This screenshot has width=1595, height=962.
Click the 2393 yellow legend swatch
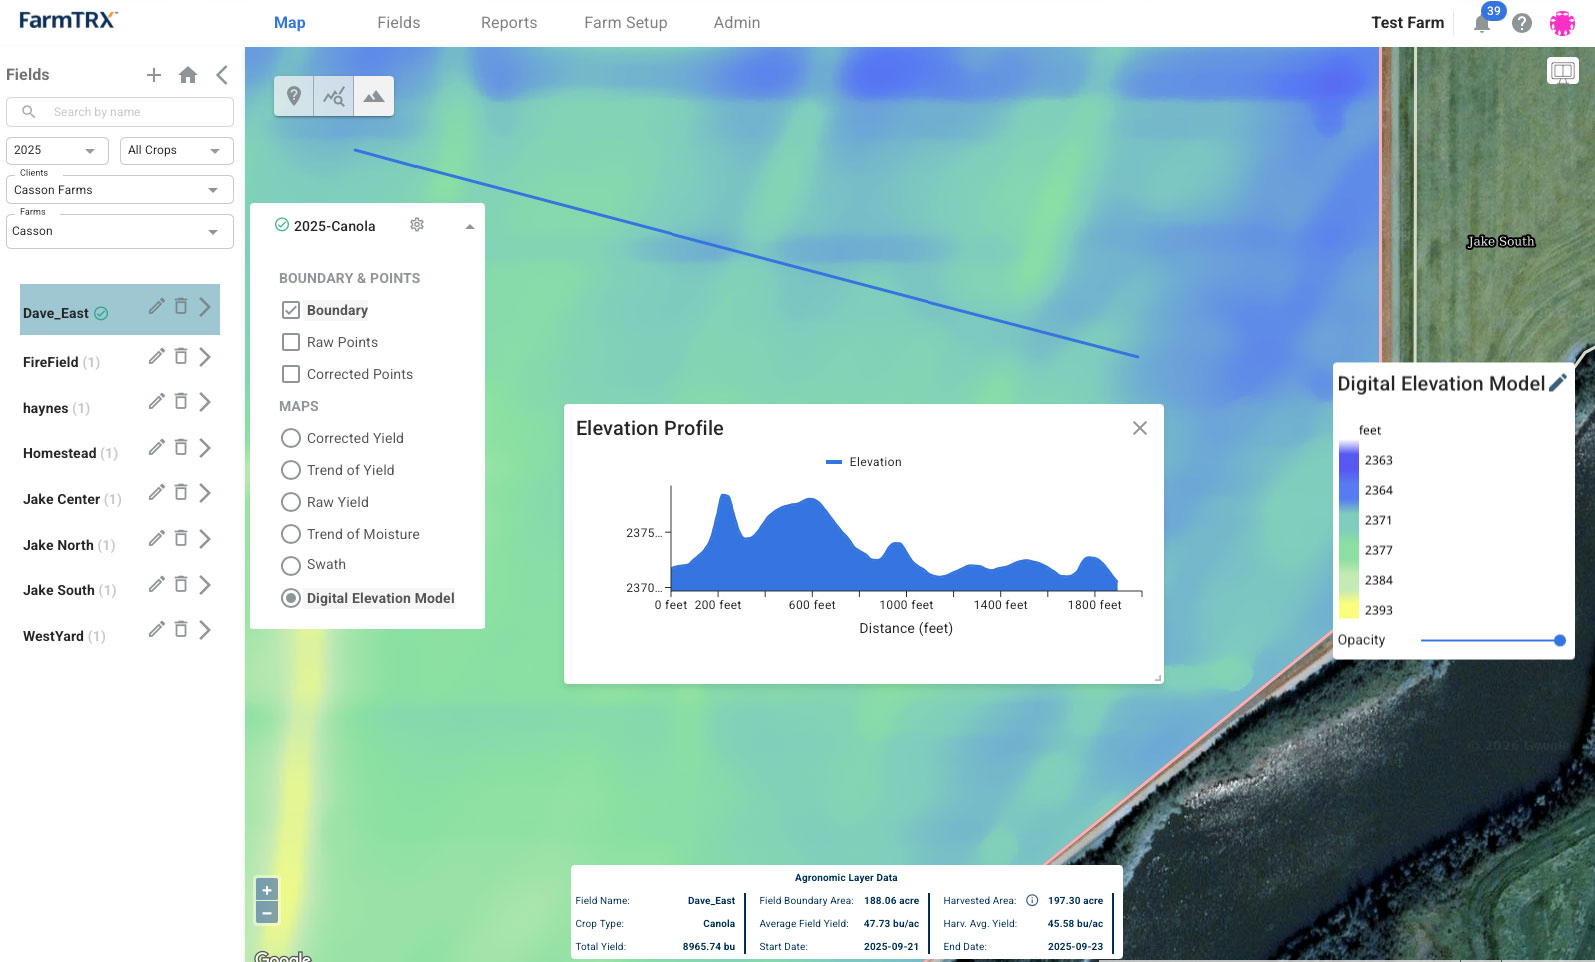pos(1348,608)
